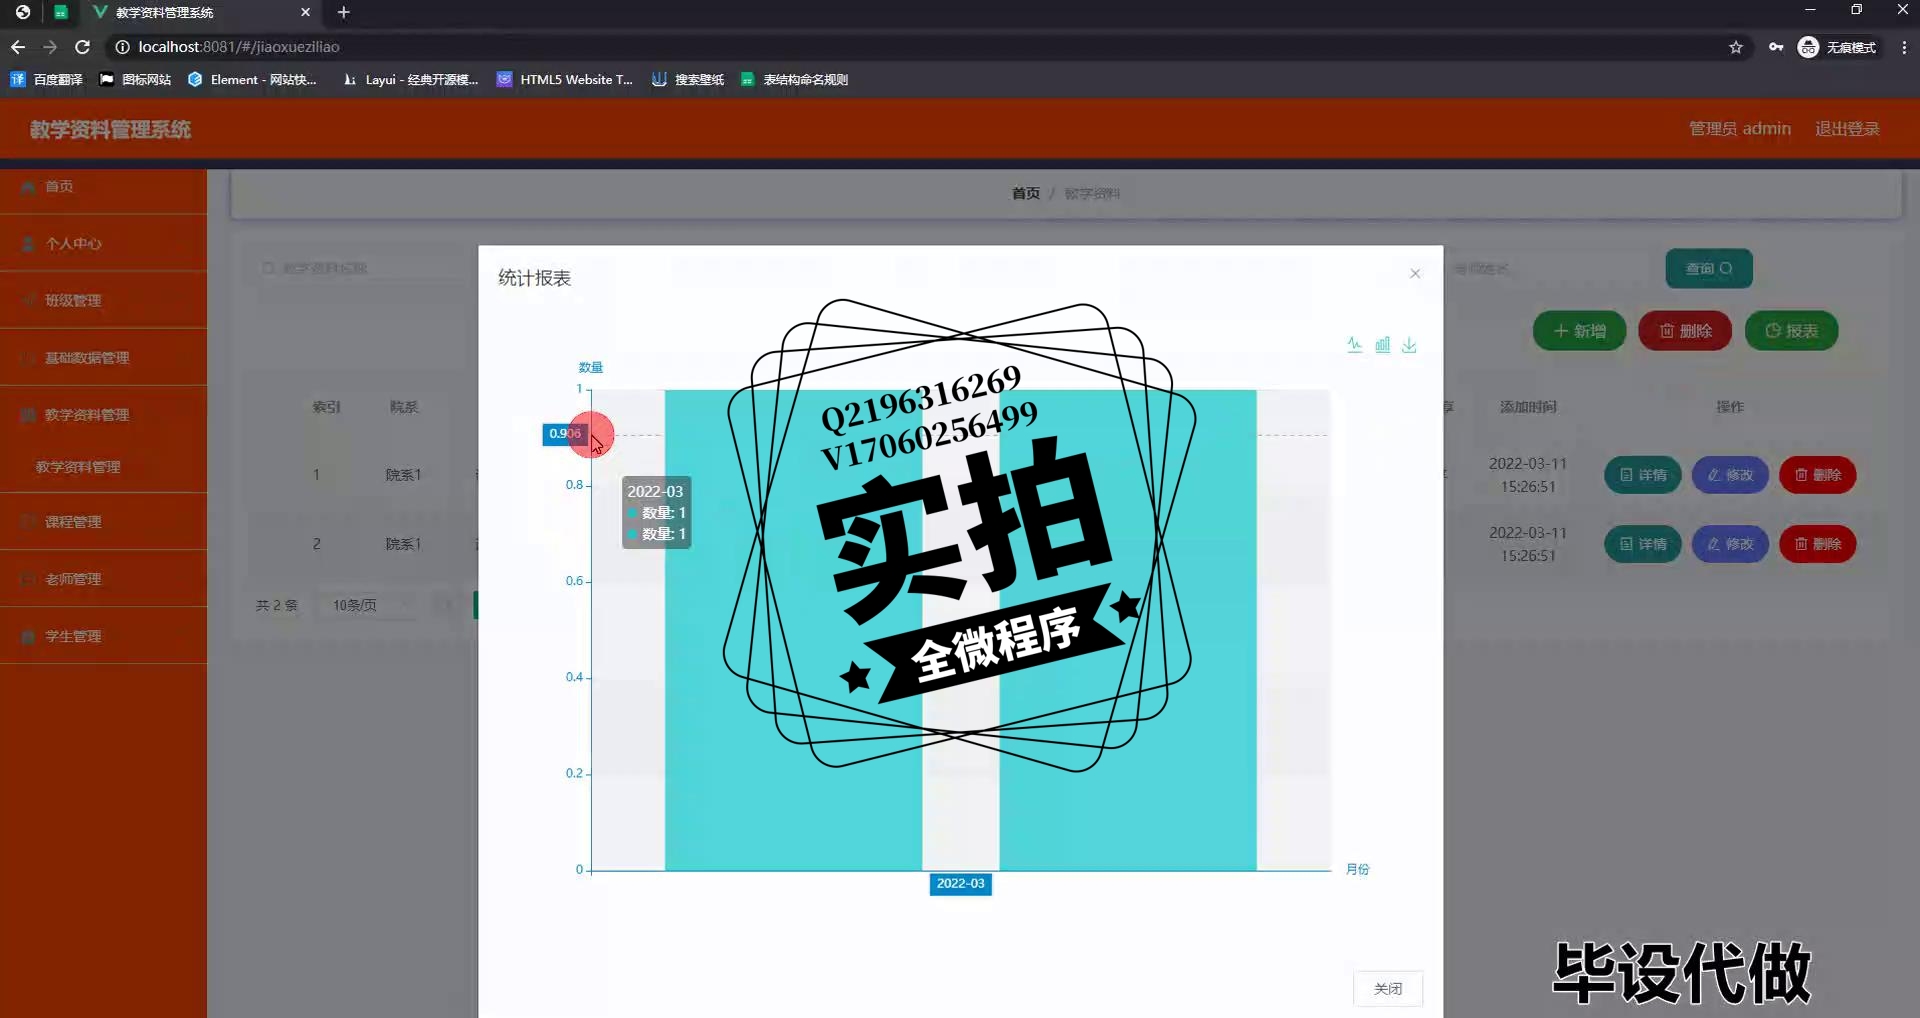Click the 关闭 button in dialog
Viewport: 1920px width, 1018px height.
tap(1388, 988)
